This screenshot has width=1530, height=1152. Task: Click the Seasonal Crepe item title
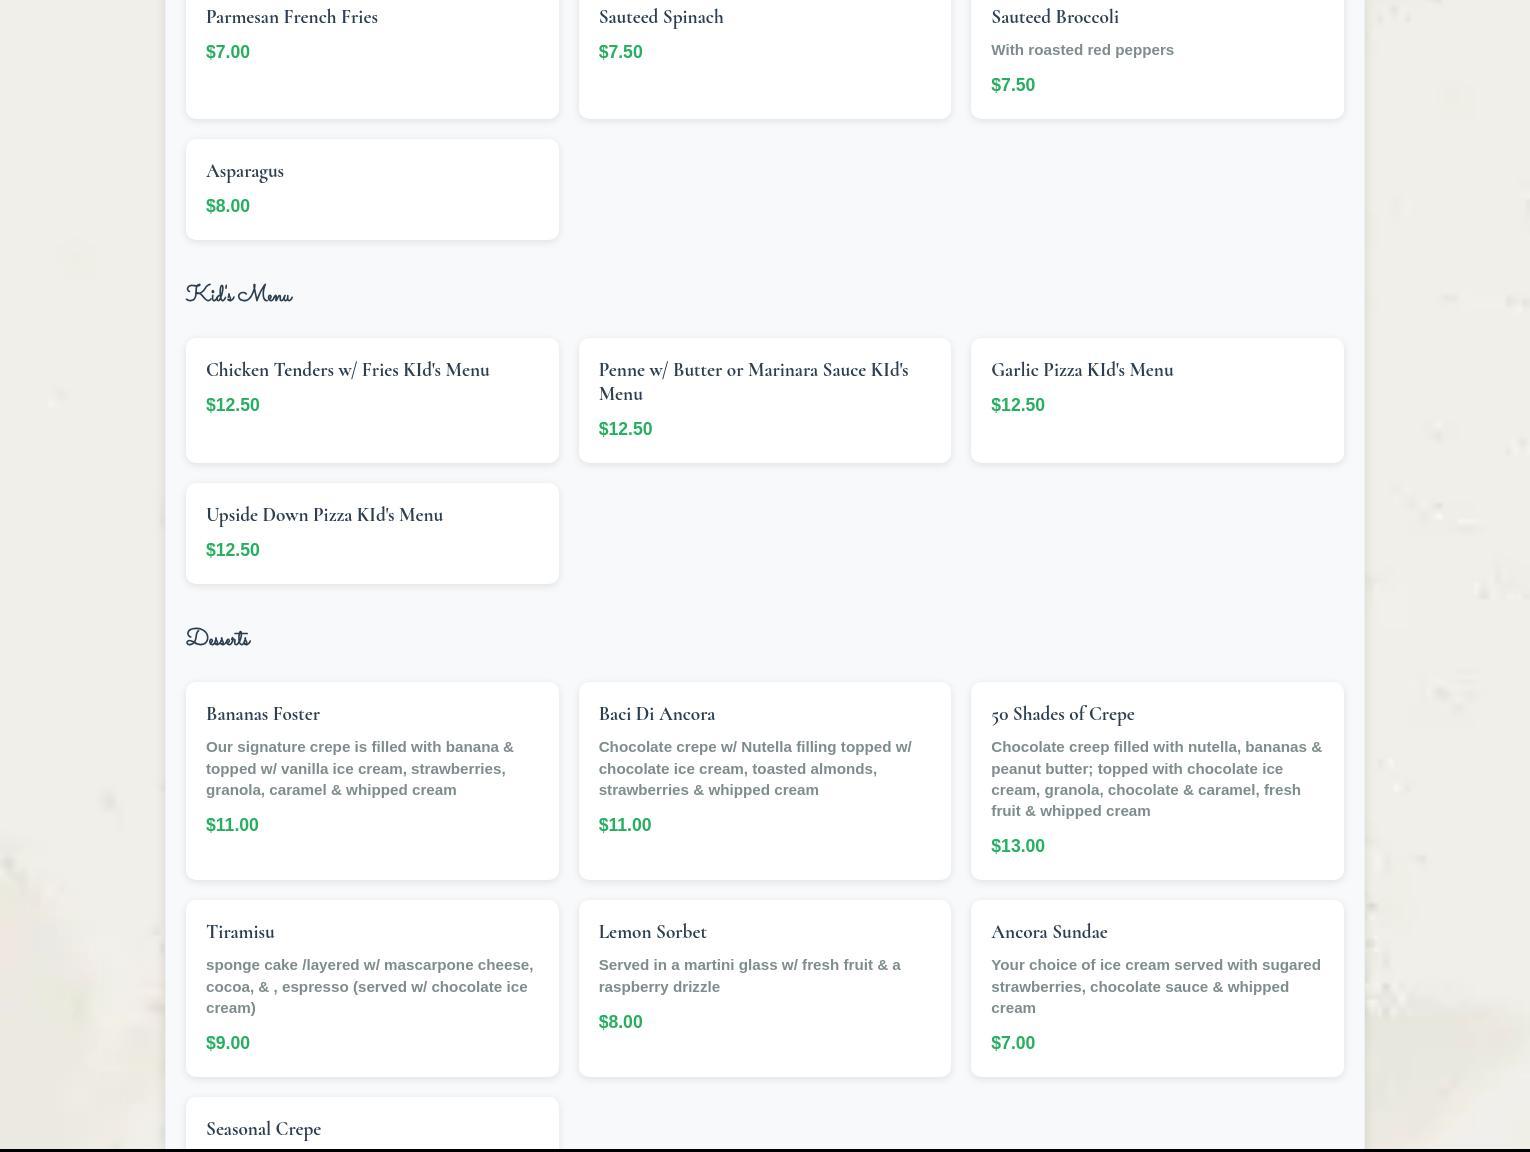[x=263, y=1129]
